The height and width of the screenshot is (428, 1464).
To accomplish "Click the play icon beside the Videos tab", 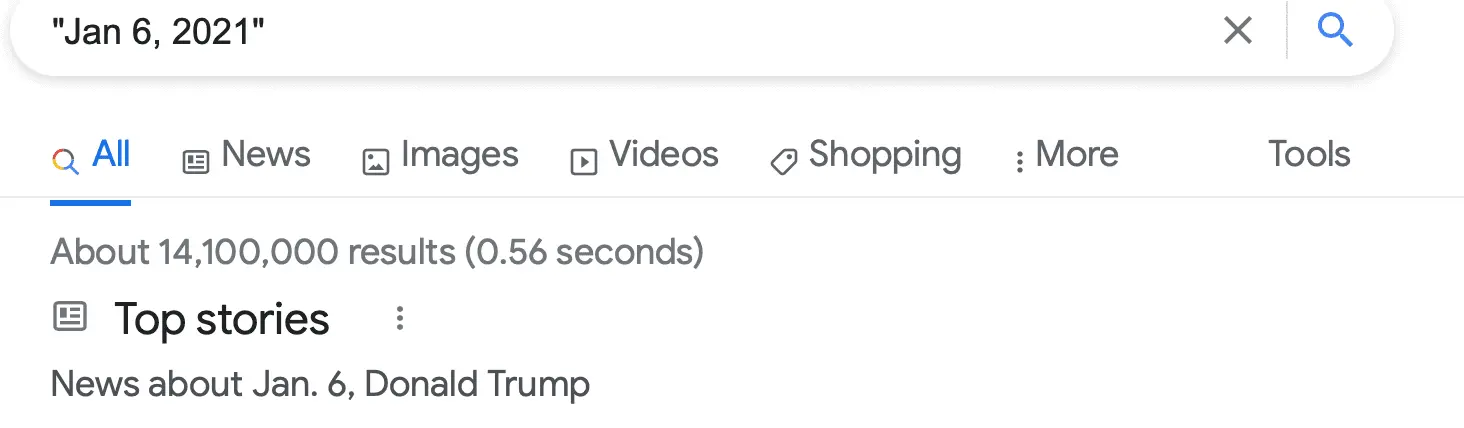I will pos(583,160).
